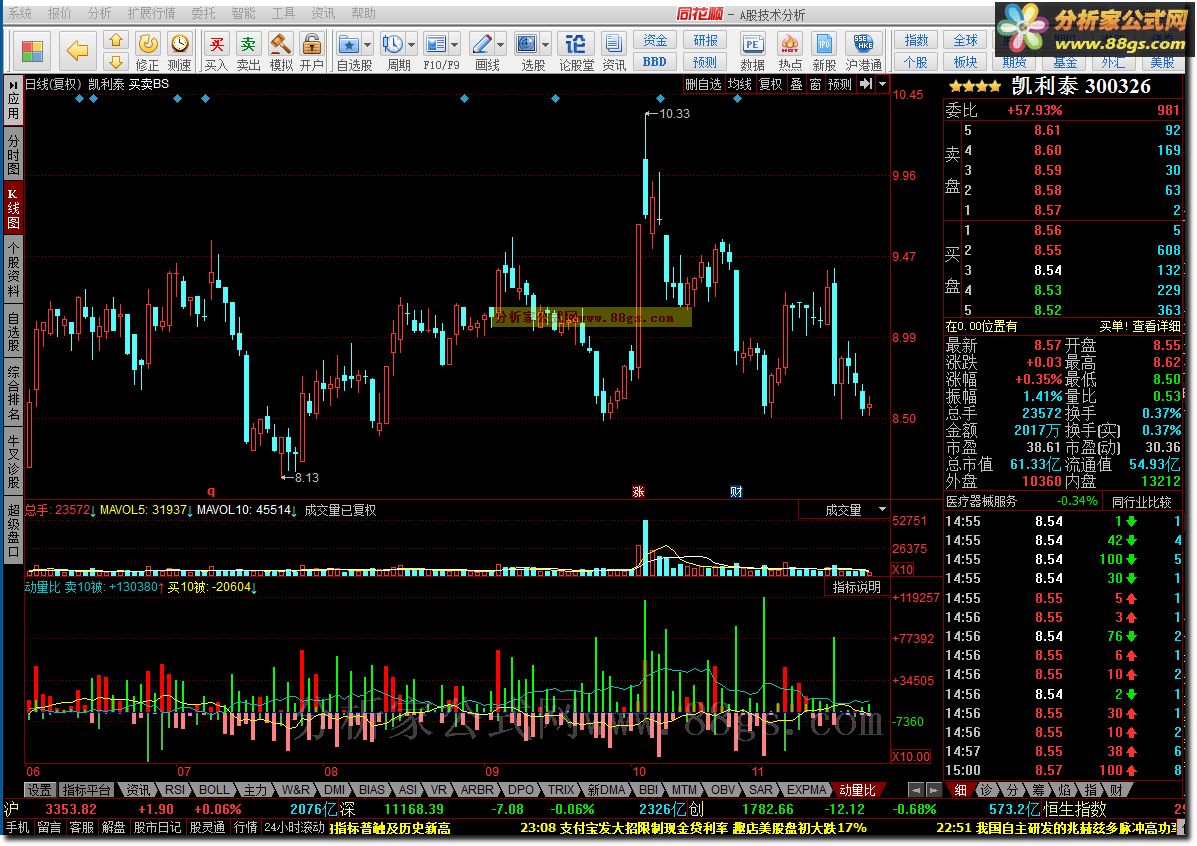Expand the F10/F9 dropdown arrow

pos(455,44)
